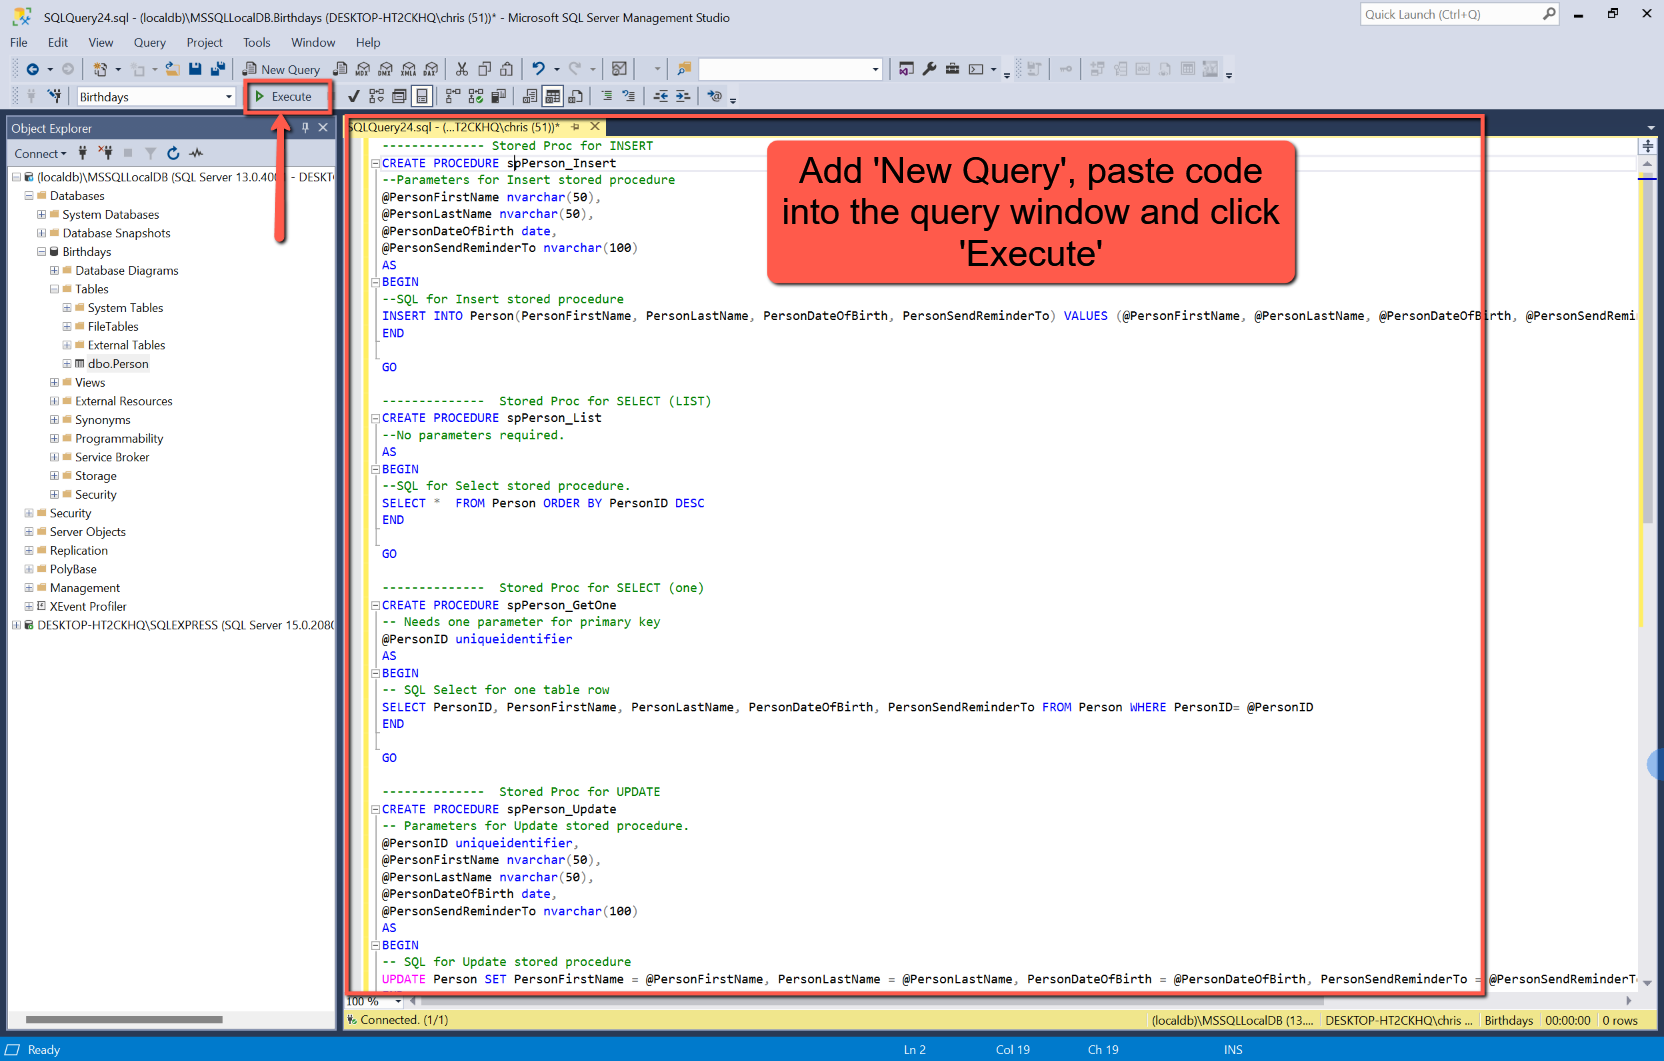Screen dimensions: 1664x1061
Task: Refresh the Object Explorer tree
Action: 173,153
